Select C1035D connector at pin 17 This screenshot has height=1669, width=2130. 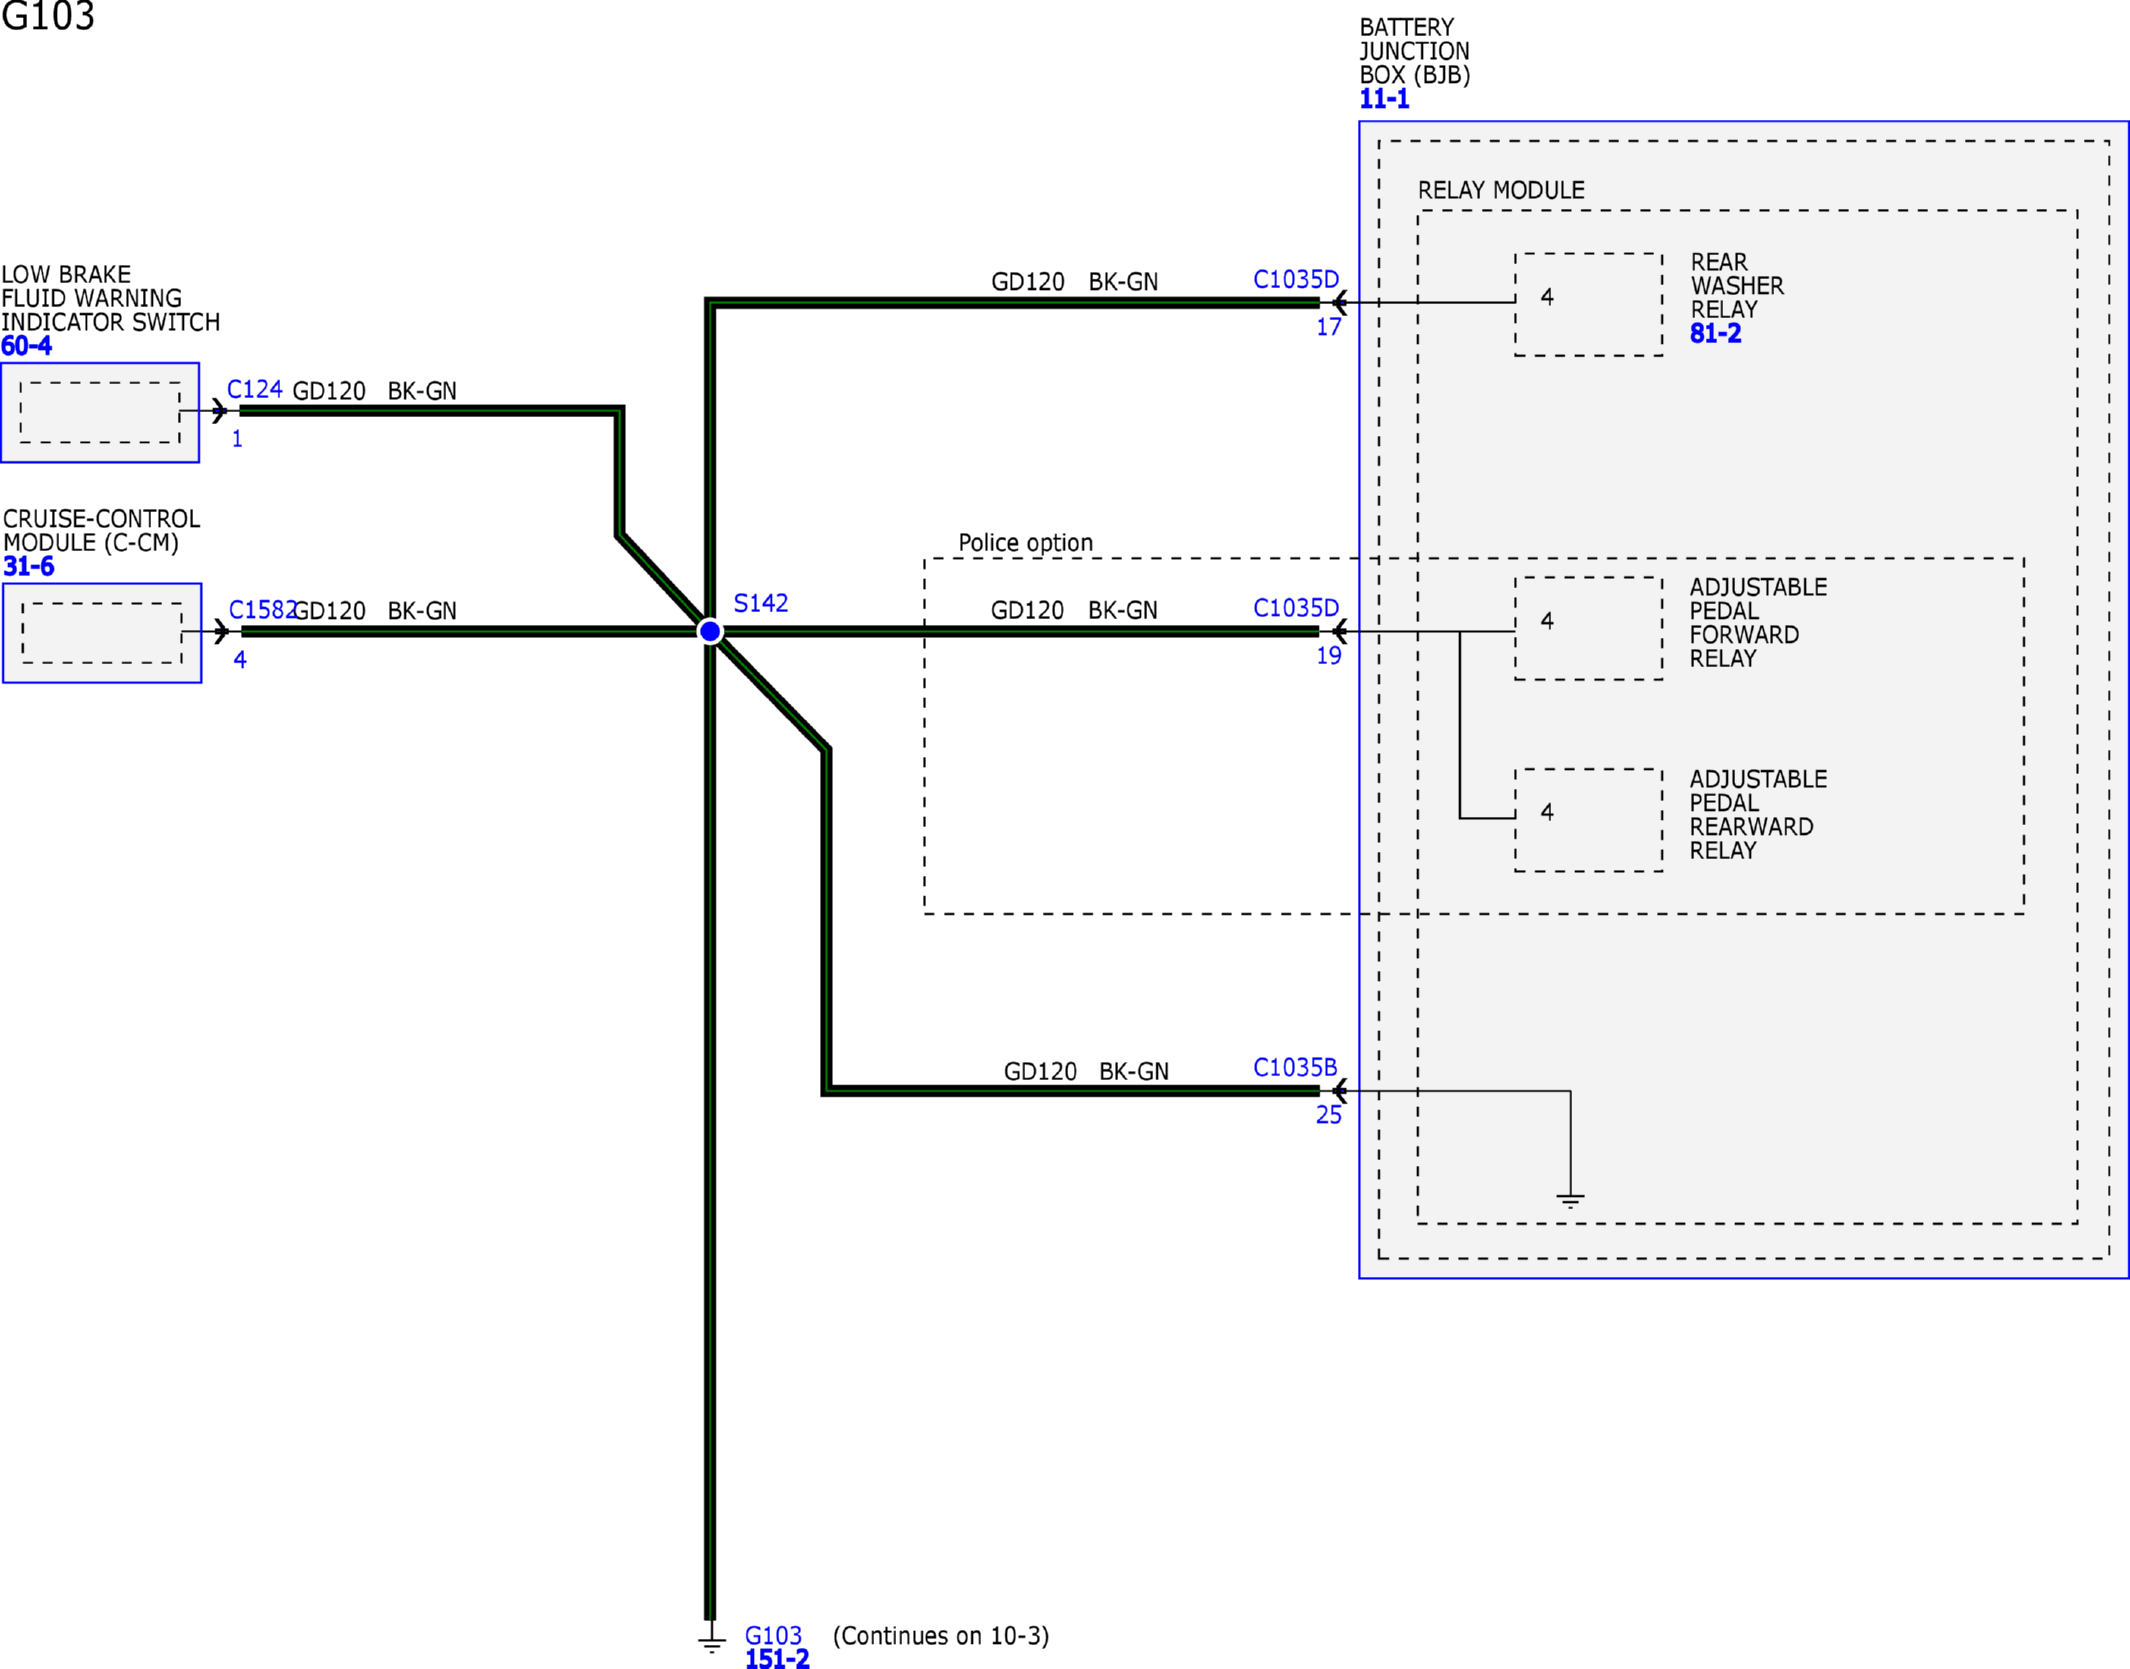coord(1295,280)
